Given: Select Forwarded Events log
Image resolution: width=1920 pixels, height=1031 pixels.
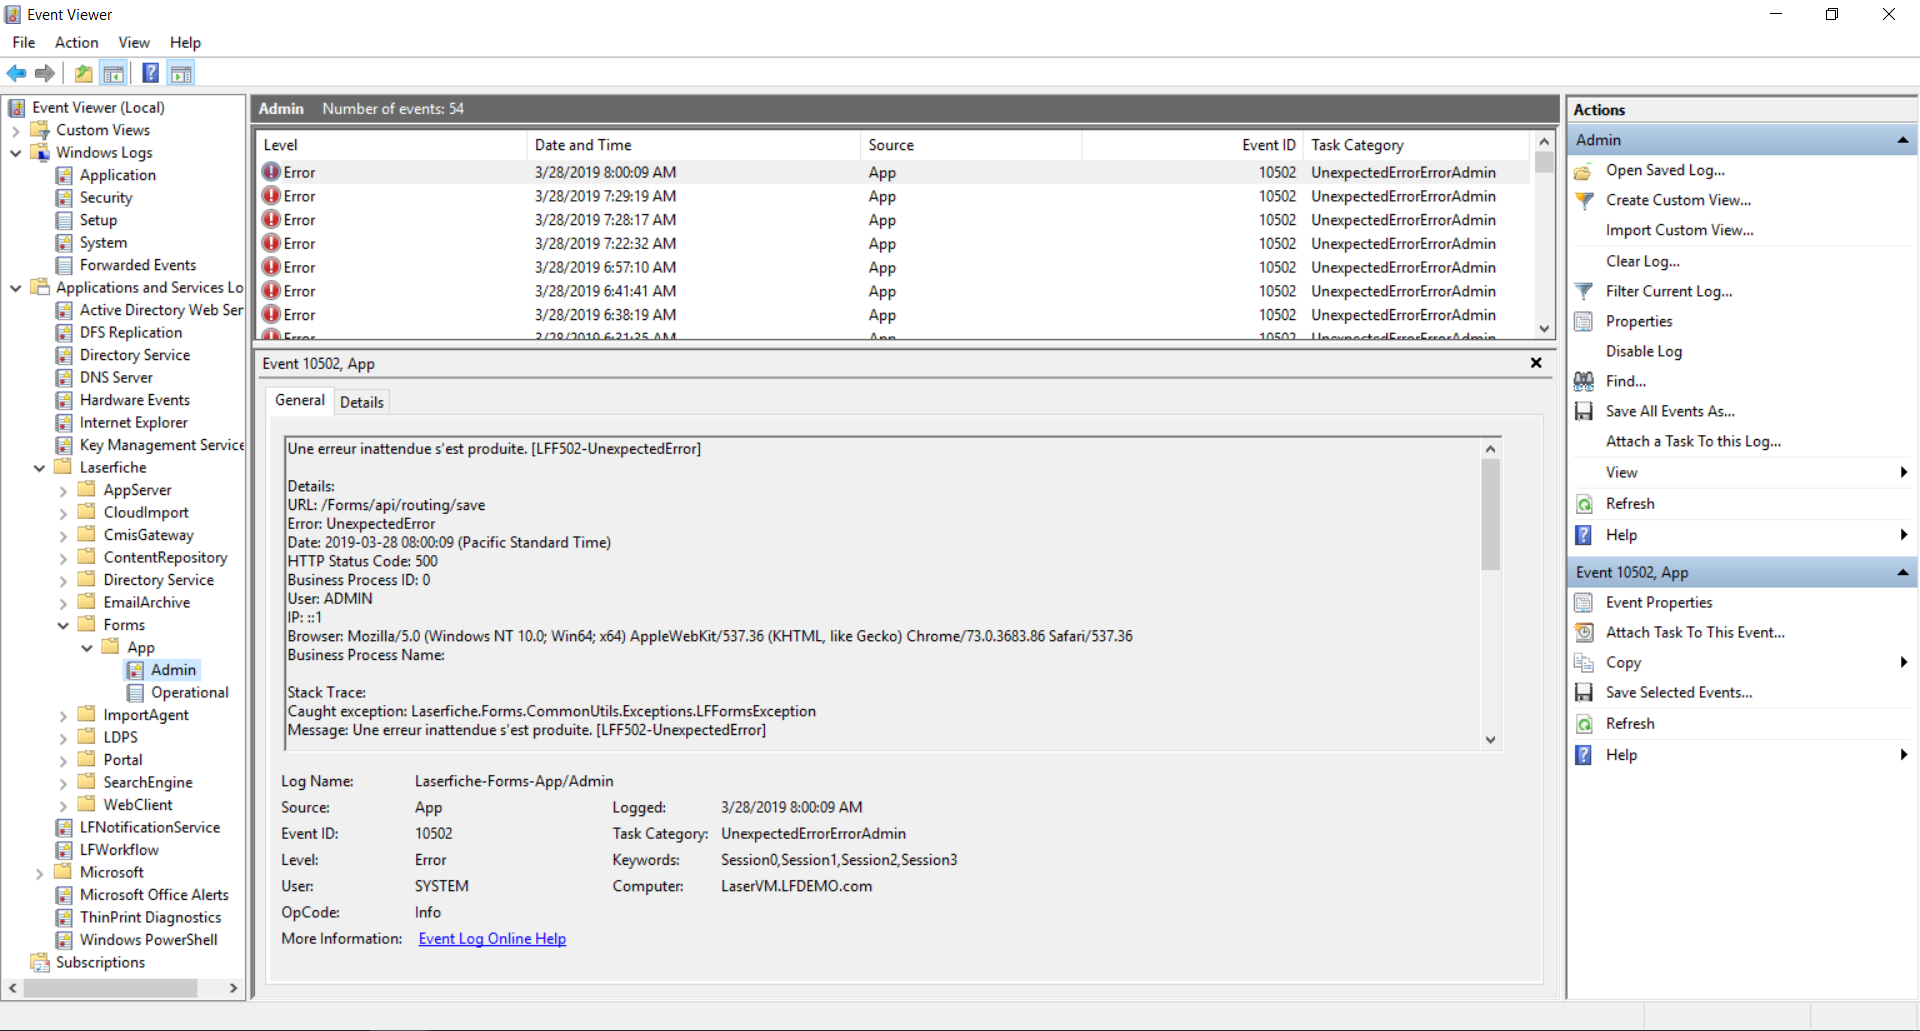Looking at the screenshot, I should click(x=138, y=265).
